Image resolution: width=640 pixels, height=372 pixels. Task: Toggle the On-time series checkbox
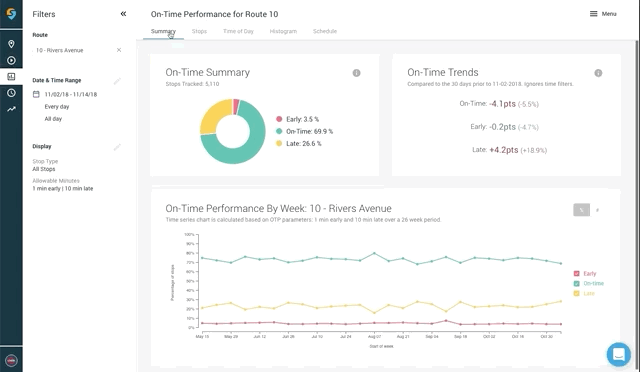(576, 283)
